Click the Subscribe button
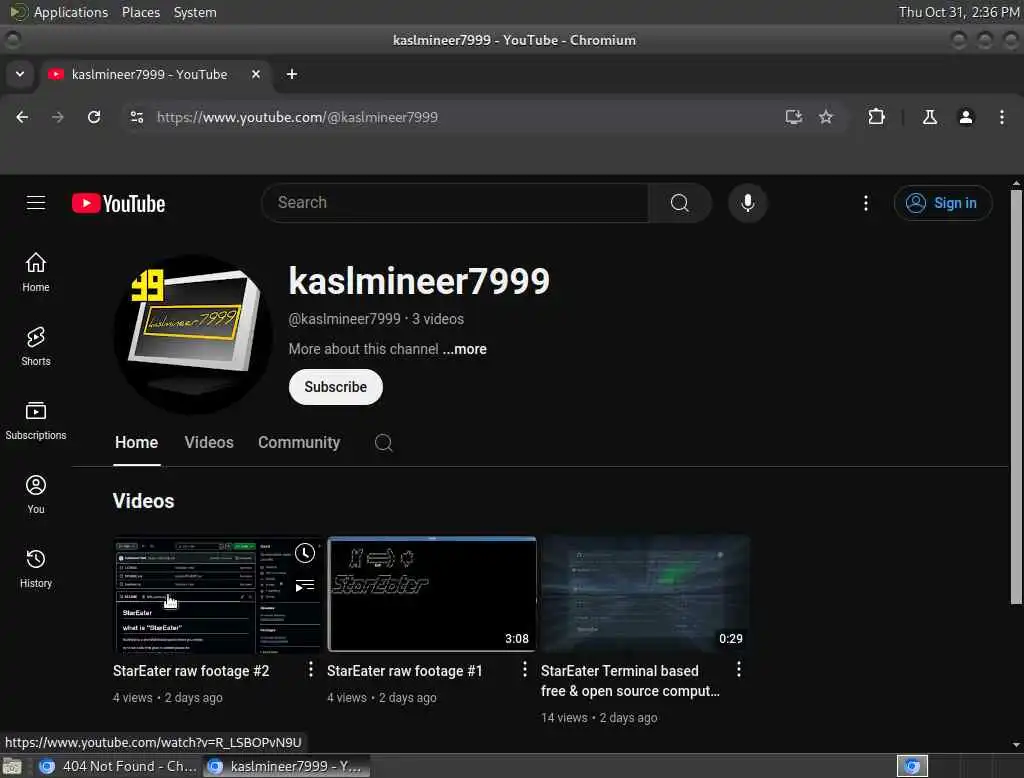1024x778 pixels. [336, 387]
